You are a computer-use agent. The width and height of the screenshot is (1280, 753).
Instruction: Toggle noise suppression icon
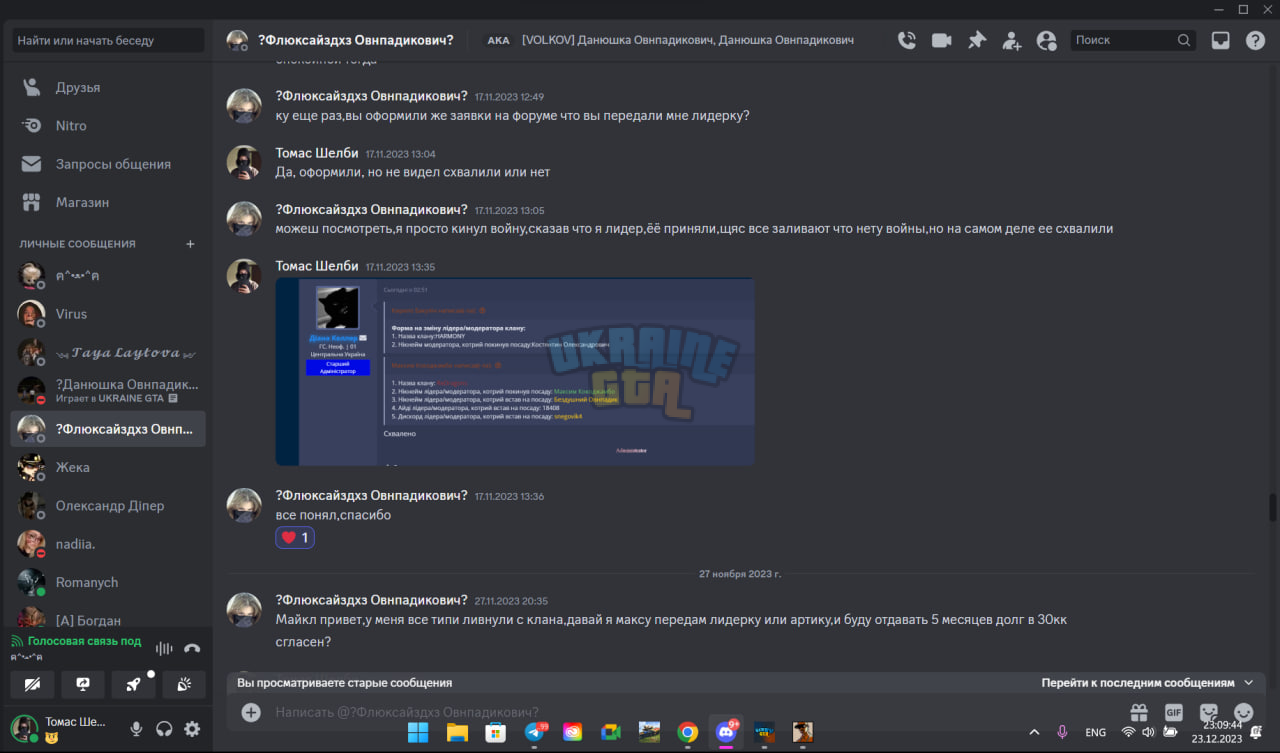click(x=164, y=648)
